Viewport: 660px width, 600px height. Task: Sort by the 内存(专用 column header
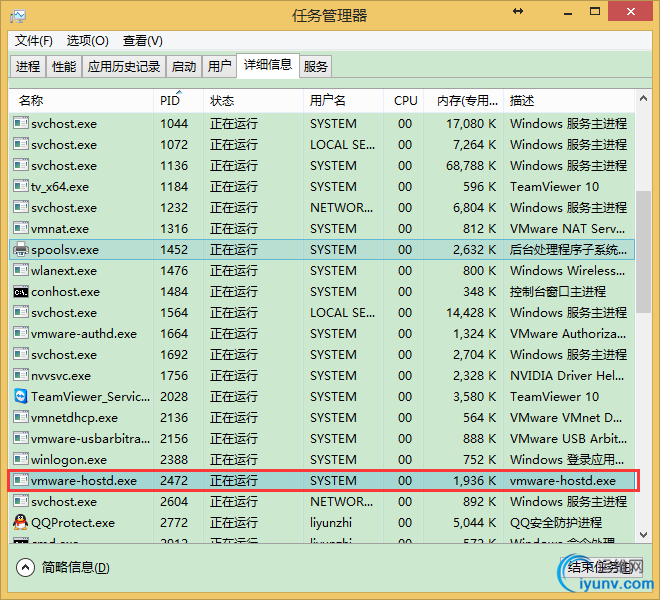[463, 101]
